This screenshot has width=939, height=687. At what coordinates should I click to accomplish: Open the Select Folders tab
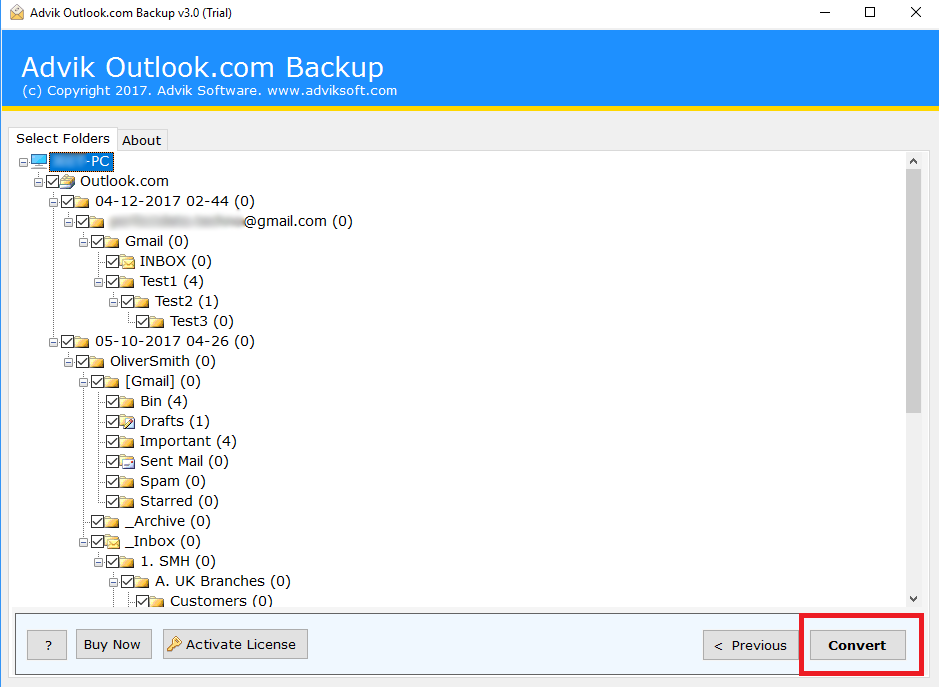coord(63,138)
